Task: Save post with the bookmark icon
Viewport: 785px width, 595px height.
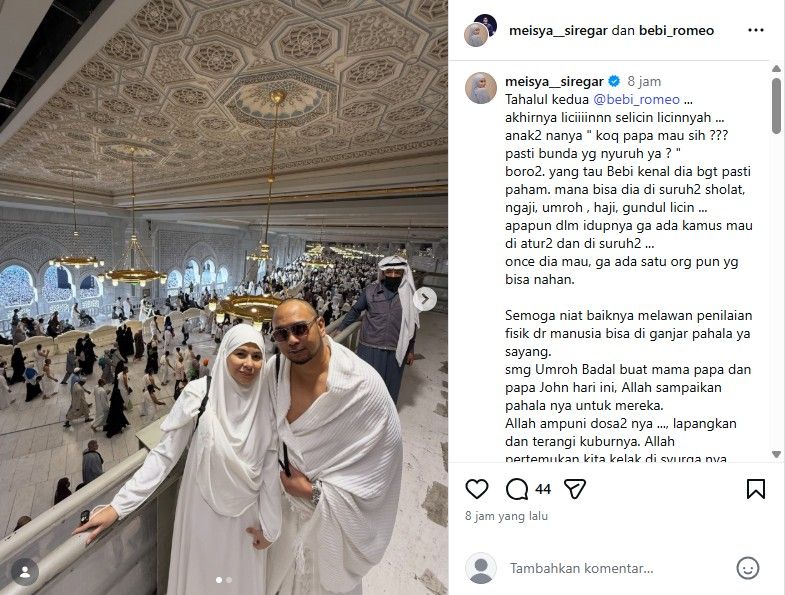Action: click(755, 489)
